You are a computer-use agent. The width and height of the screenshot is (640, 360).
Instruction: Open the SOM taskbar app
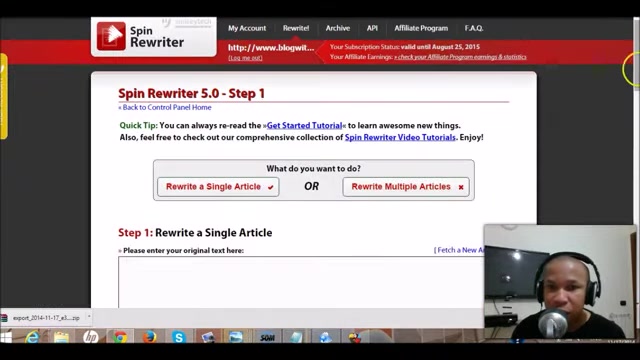click(267, 337)
